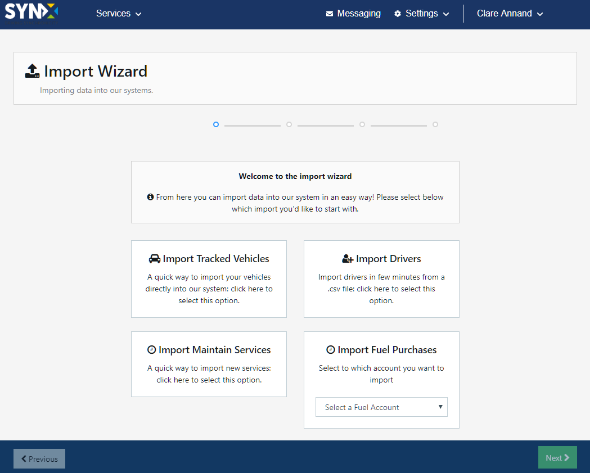
Task: Click the Next button
Action: click(x=557, y=458)
